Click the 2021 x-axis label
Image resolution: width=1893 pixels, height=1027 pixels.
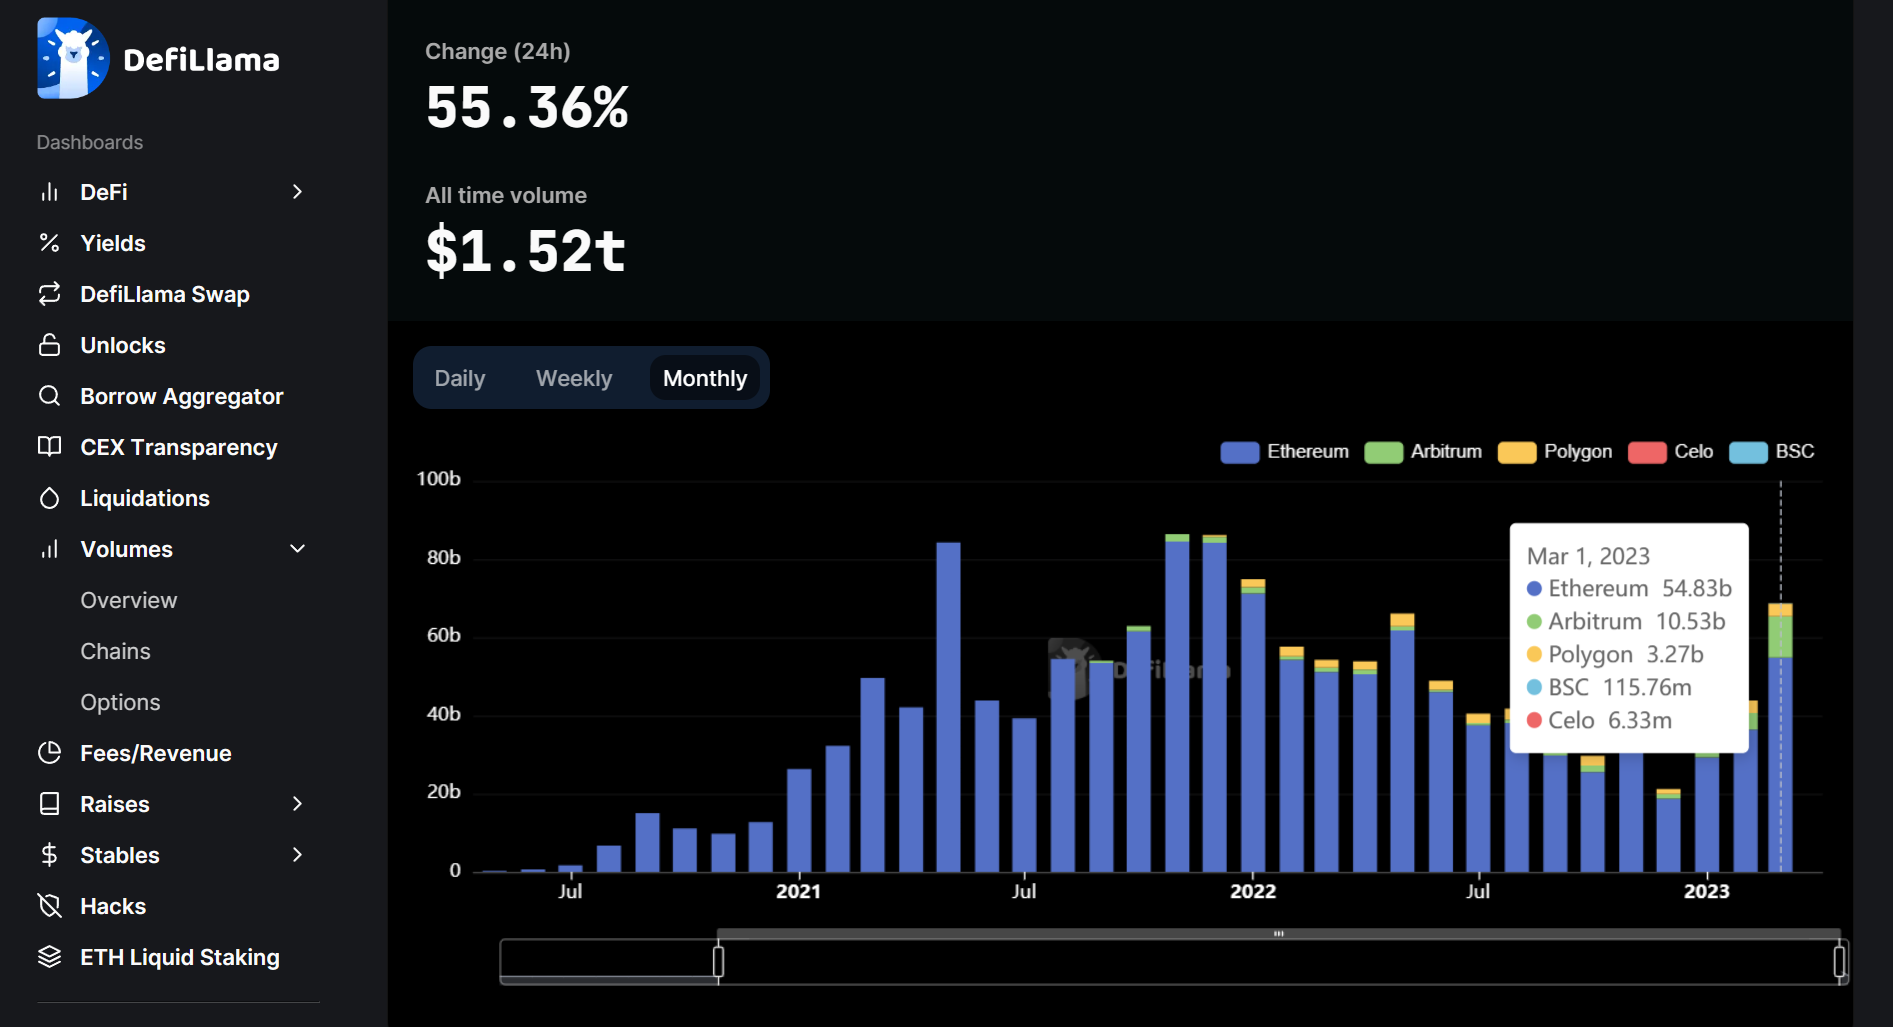[x=798, y=891]
